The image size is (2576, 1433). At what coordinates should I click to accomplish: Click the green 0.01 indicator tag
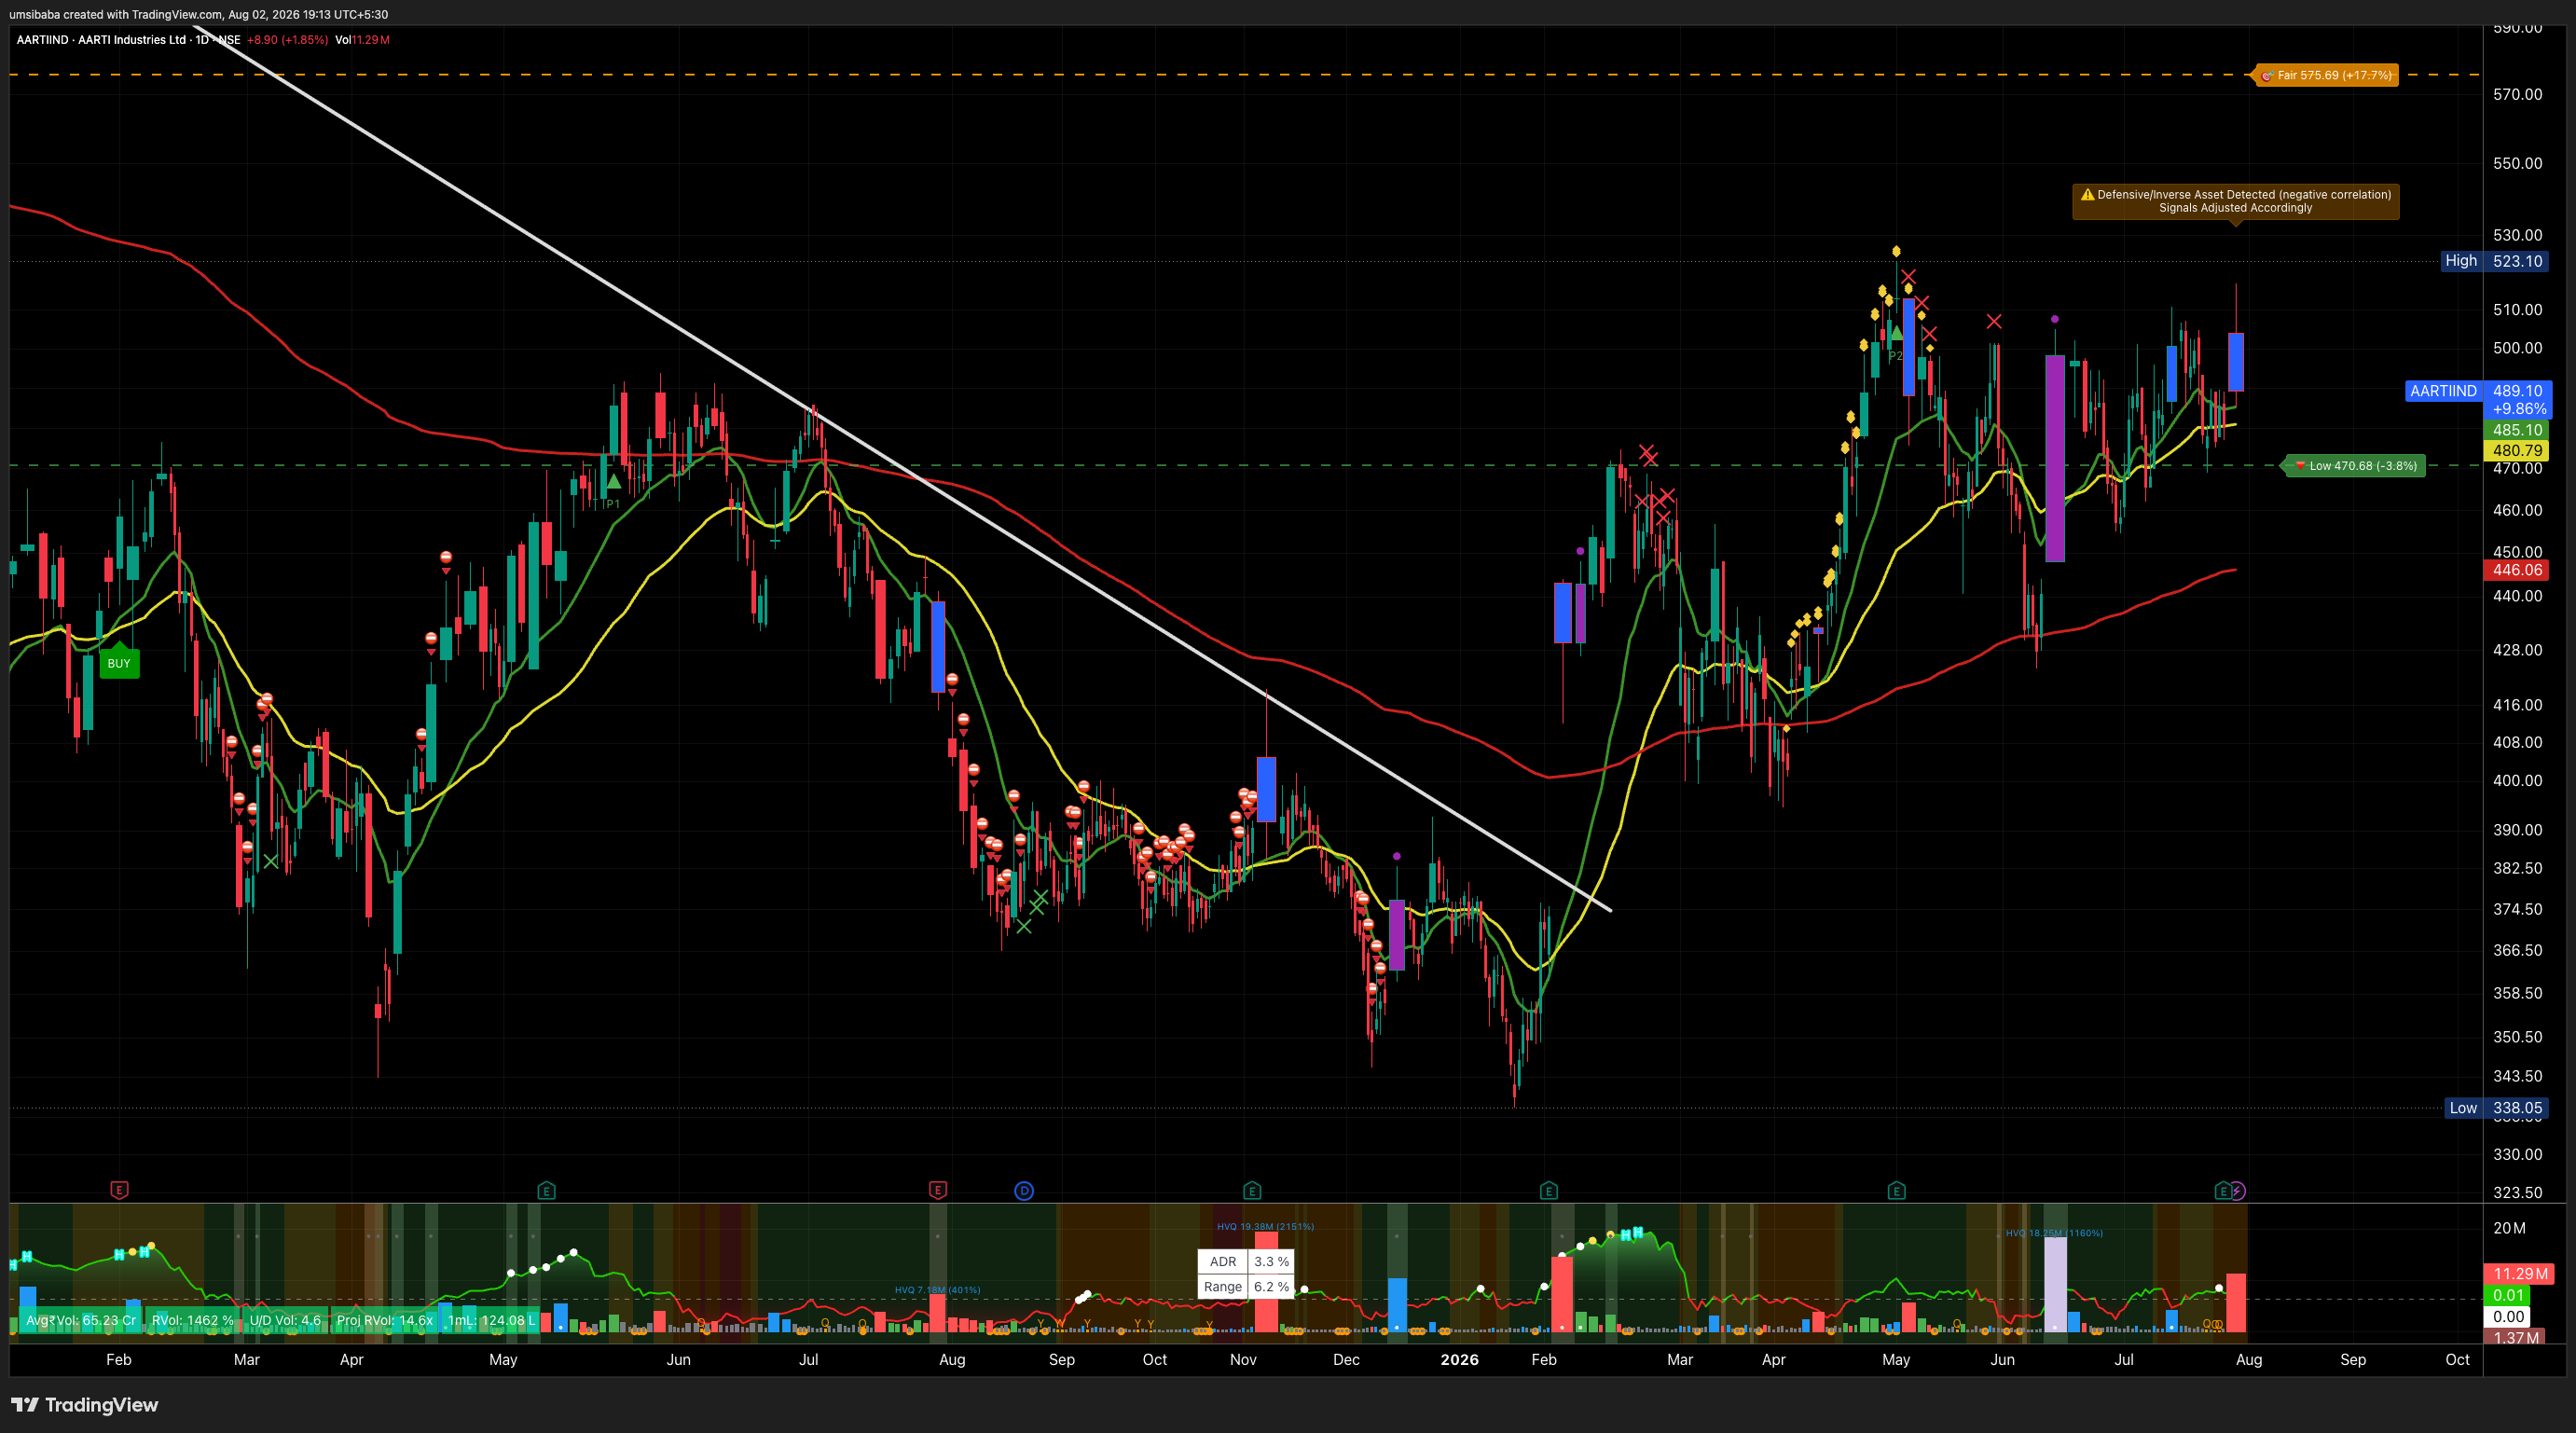[2508, 1295]
